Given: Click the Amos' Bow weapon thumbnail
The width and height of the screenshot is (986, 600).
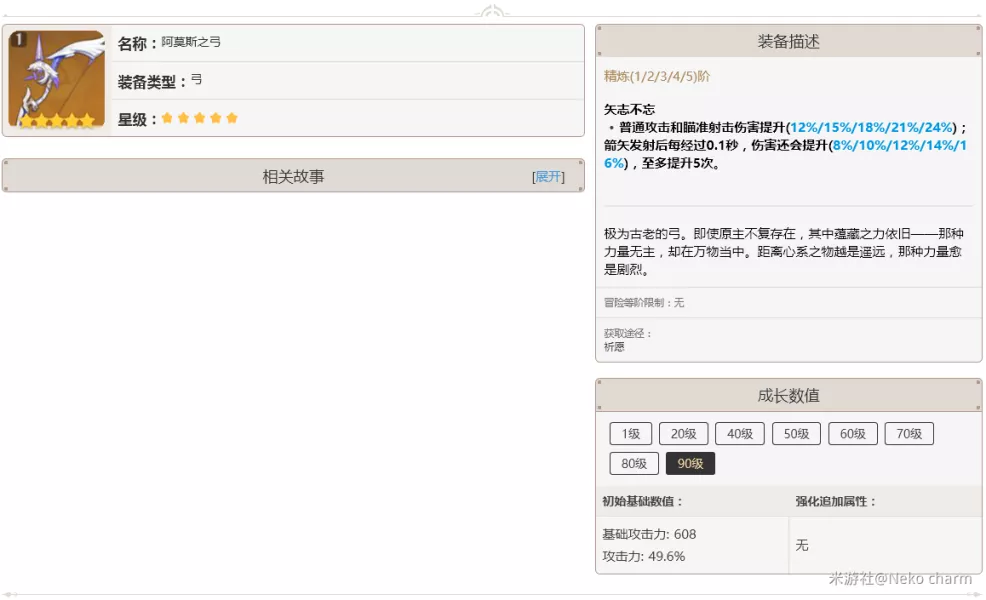Looking at the screenshot, I should 57,79.
